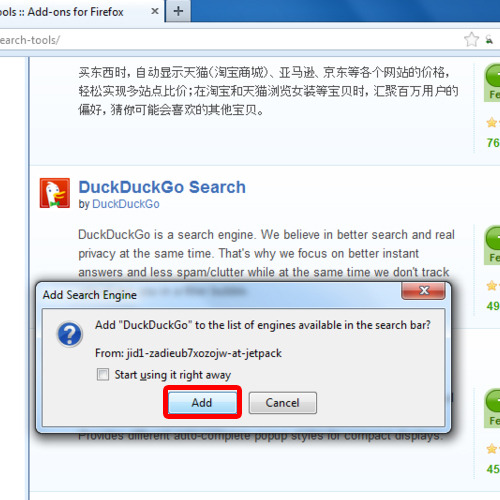Close the Add-ons for Firefox tab
Viewport: 500px width, 500px height.
pos(155,11)
